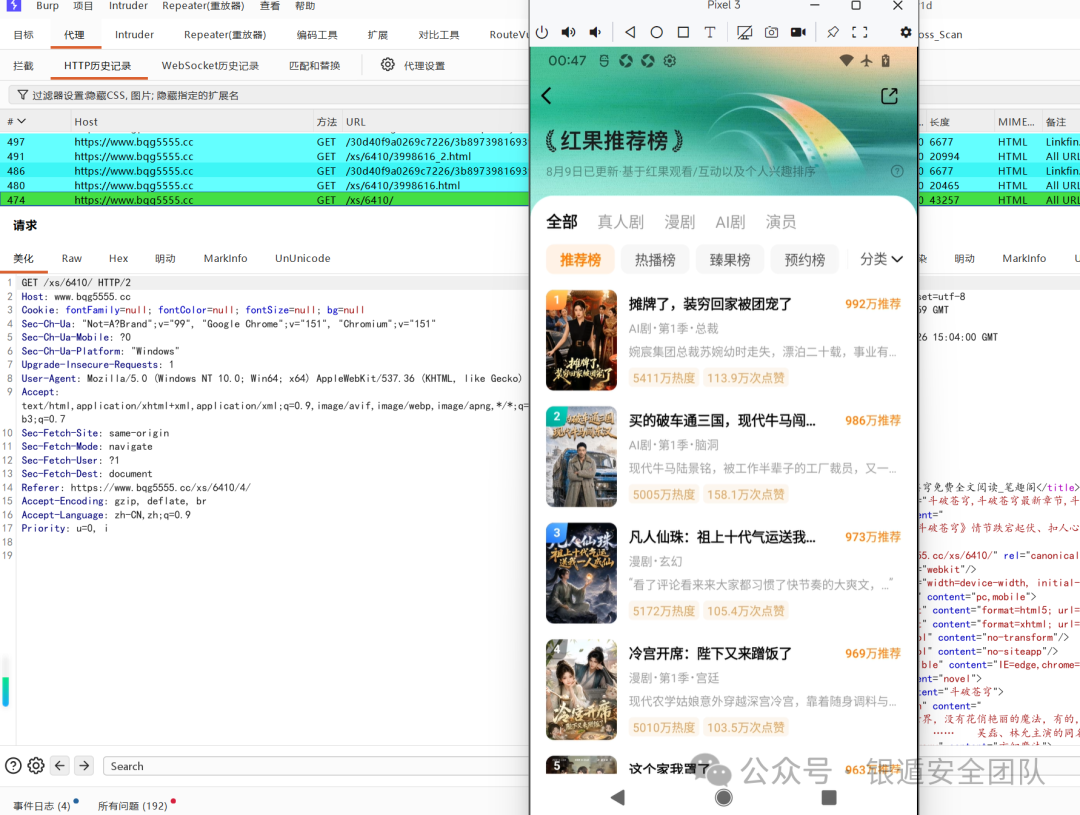Sort history by the # column dropdown arrow

(x=21, y=121)
